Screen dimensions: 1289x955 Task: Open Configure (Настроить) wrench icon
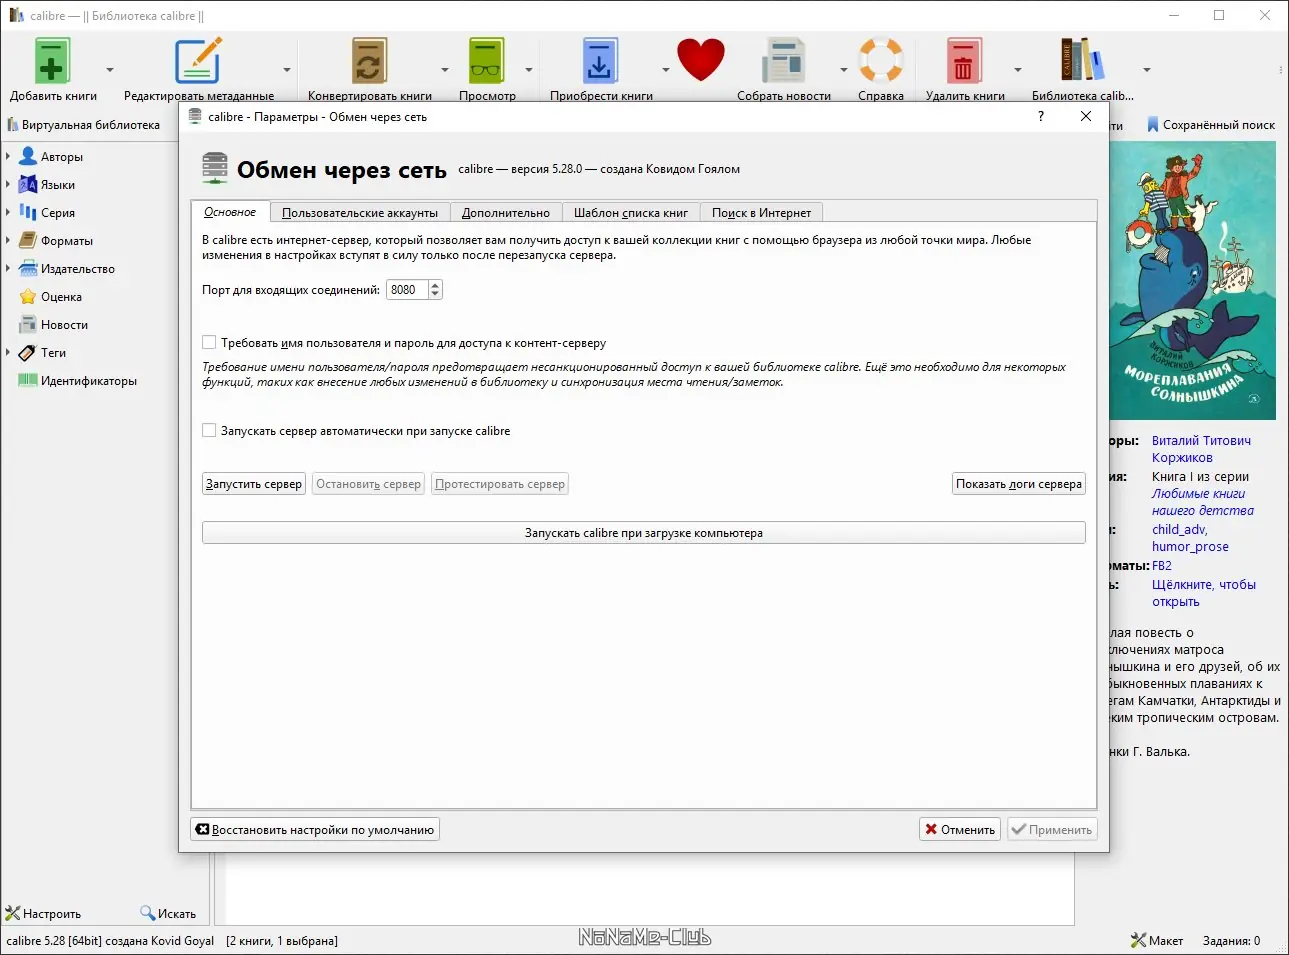point(13,913)
